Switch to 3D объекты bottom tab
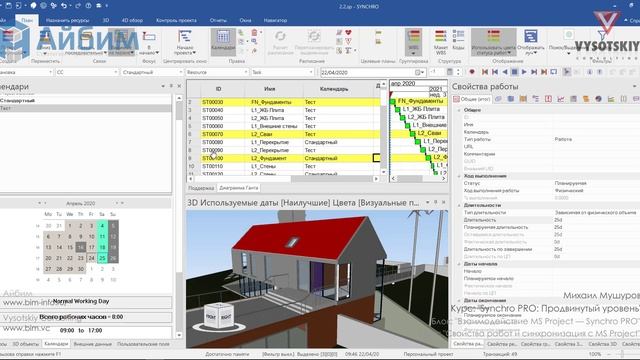Viewport: 640px width, 360px height. [x=26, y=344]
